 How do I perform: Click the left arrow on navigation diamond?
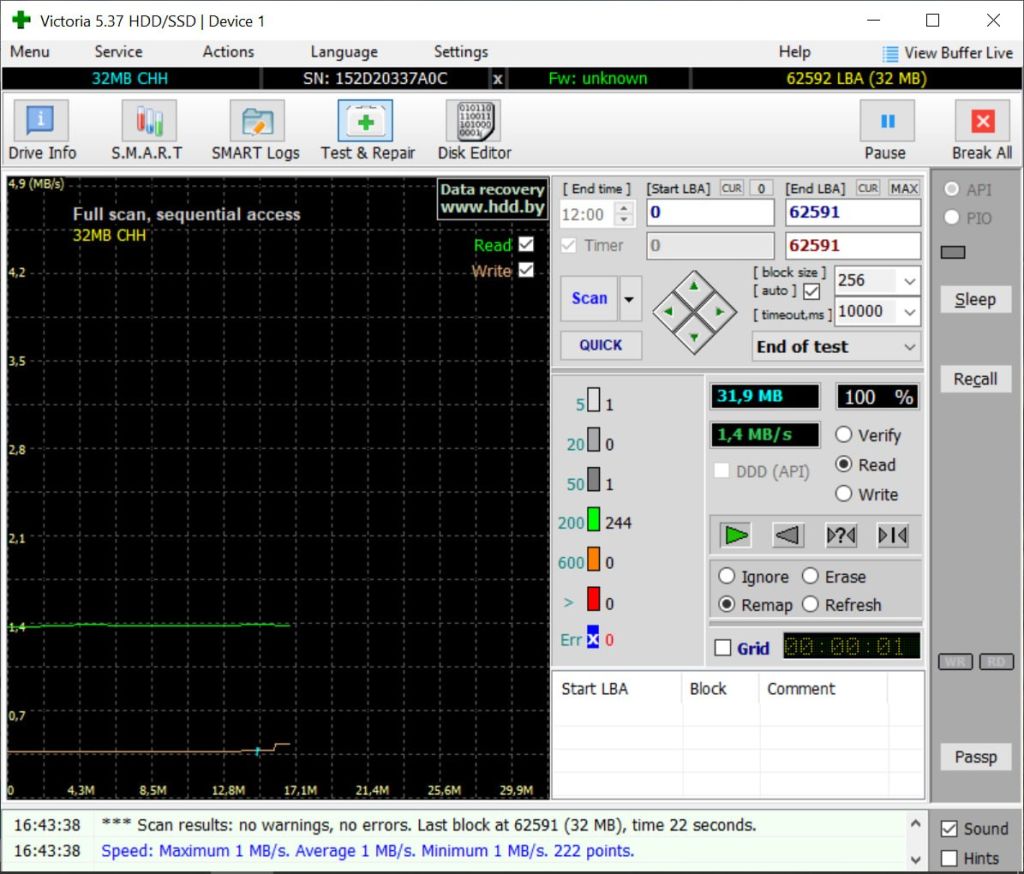[668, 312]
